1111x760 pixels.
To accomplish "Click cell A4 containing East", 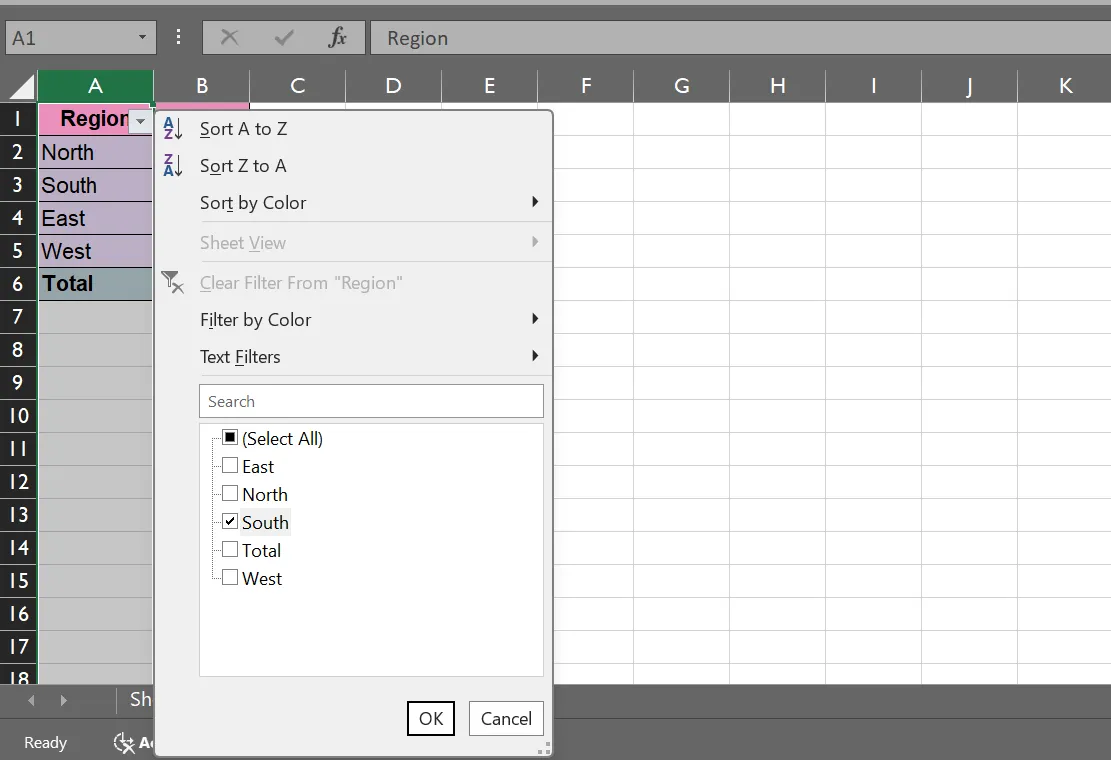I will click(96, 218).
